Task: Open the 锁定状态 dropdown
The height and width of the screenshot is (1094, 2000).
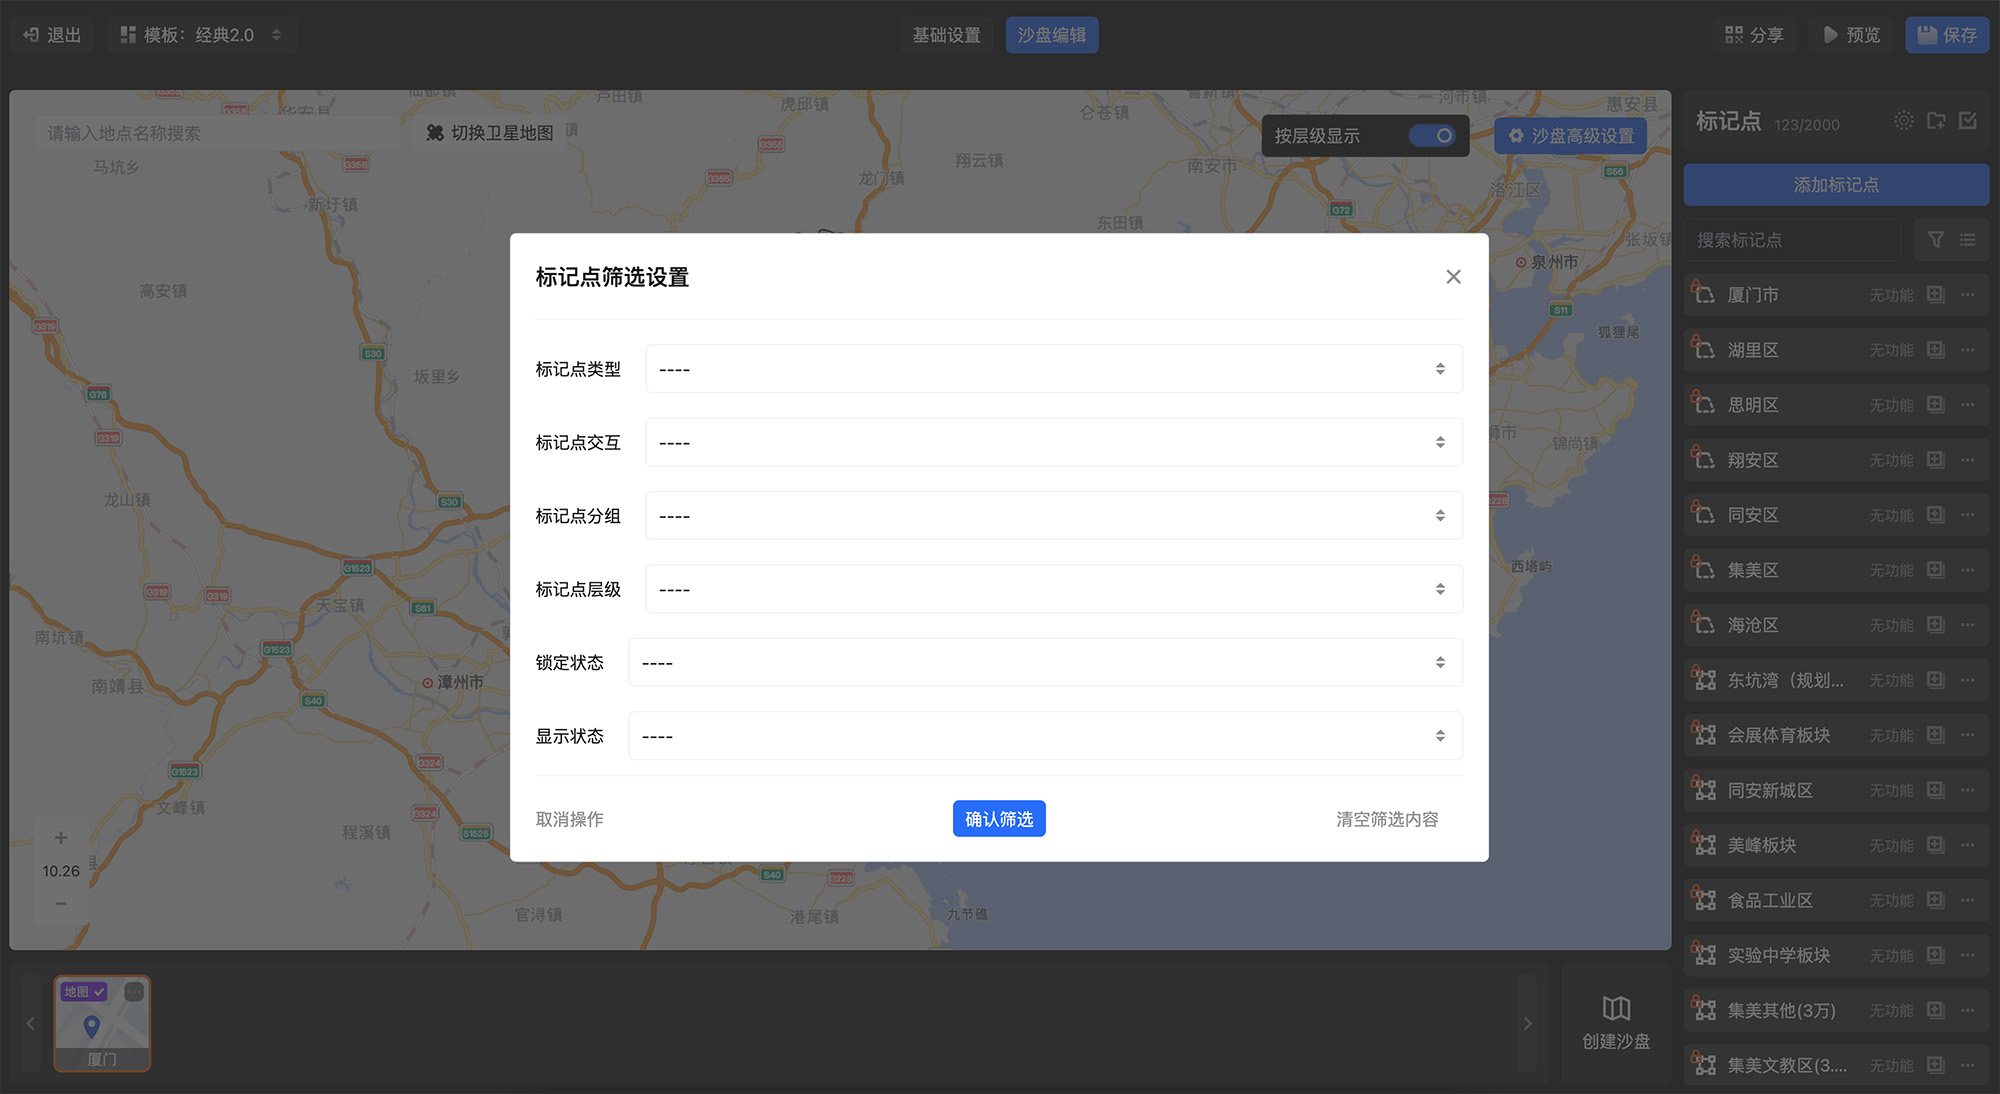Action: (1045, 663)
